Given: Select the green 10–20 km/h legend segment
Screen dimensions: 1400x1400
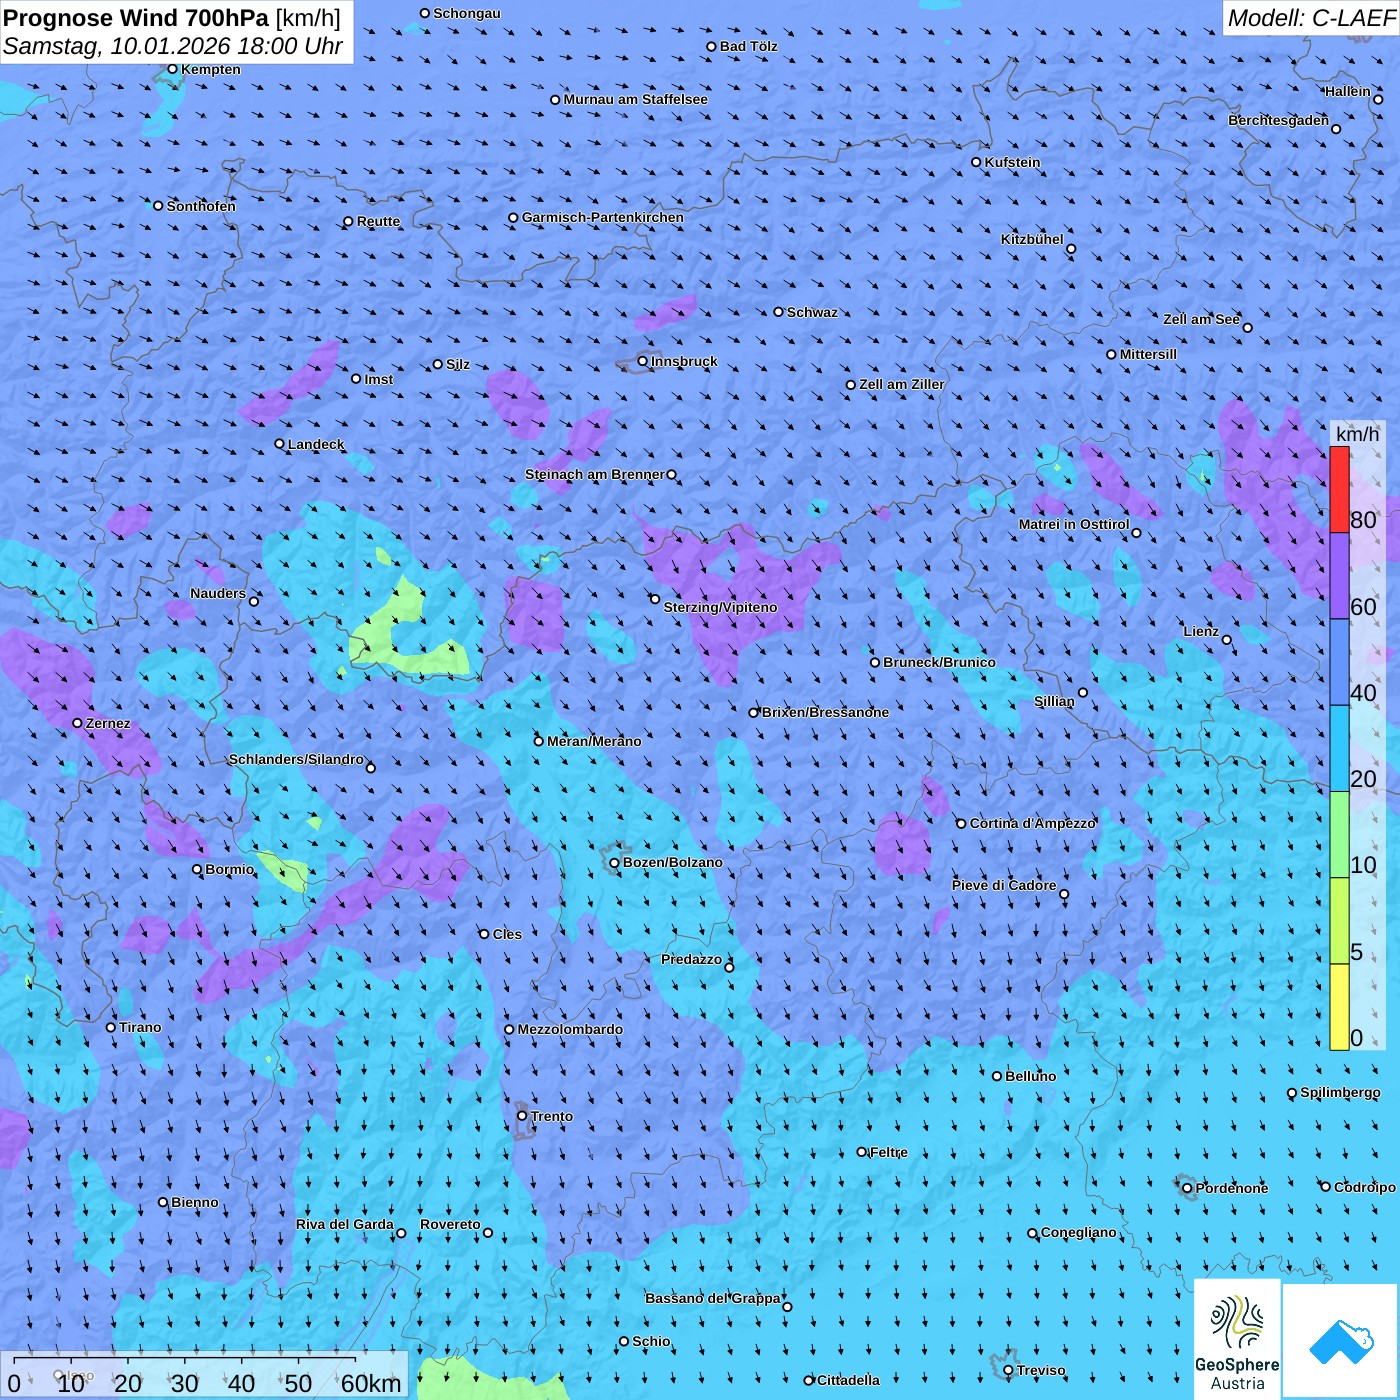Looking at the screenshot, I should coord(1339,835).
